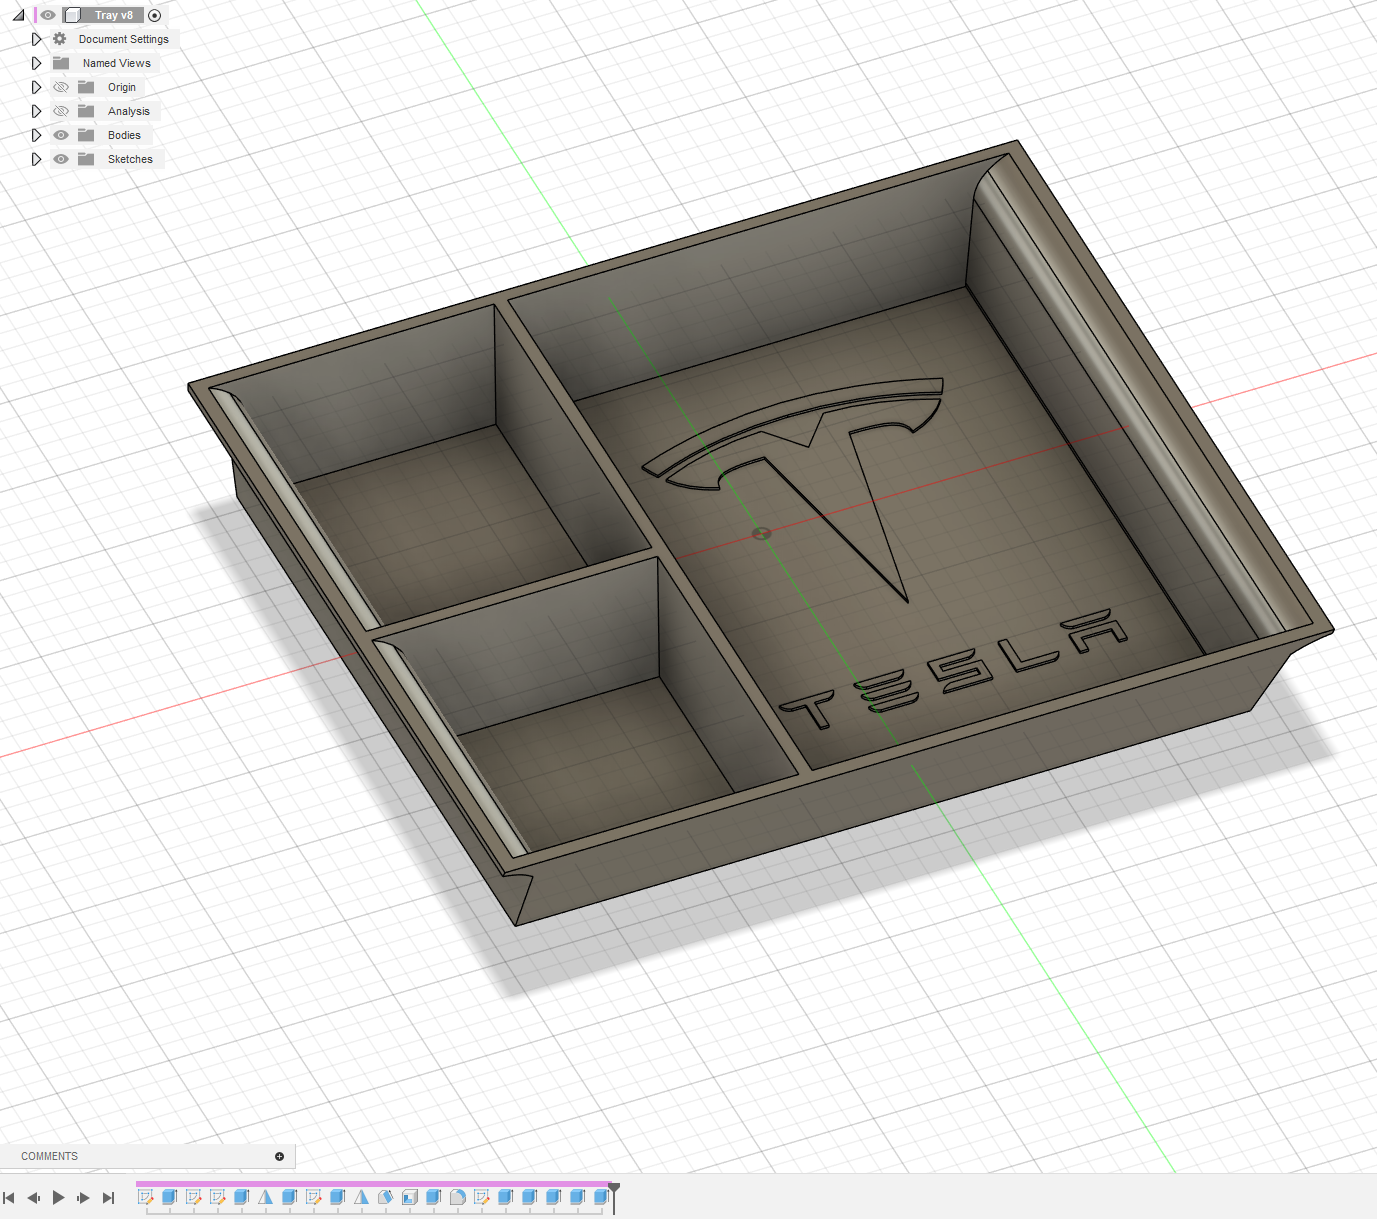Click the Sketches folder icon
Image resolution: width=1377 pixels, height=1219 pixels.
(x=86, y=159)
